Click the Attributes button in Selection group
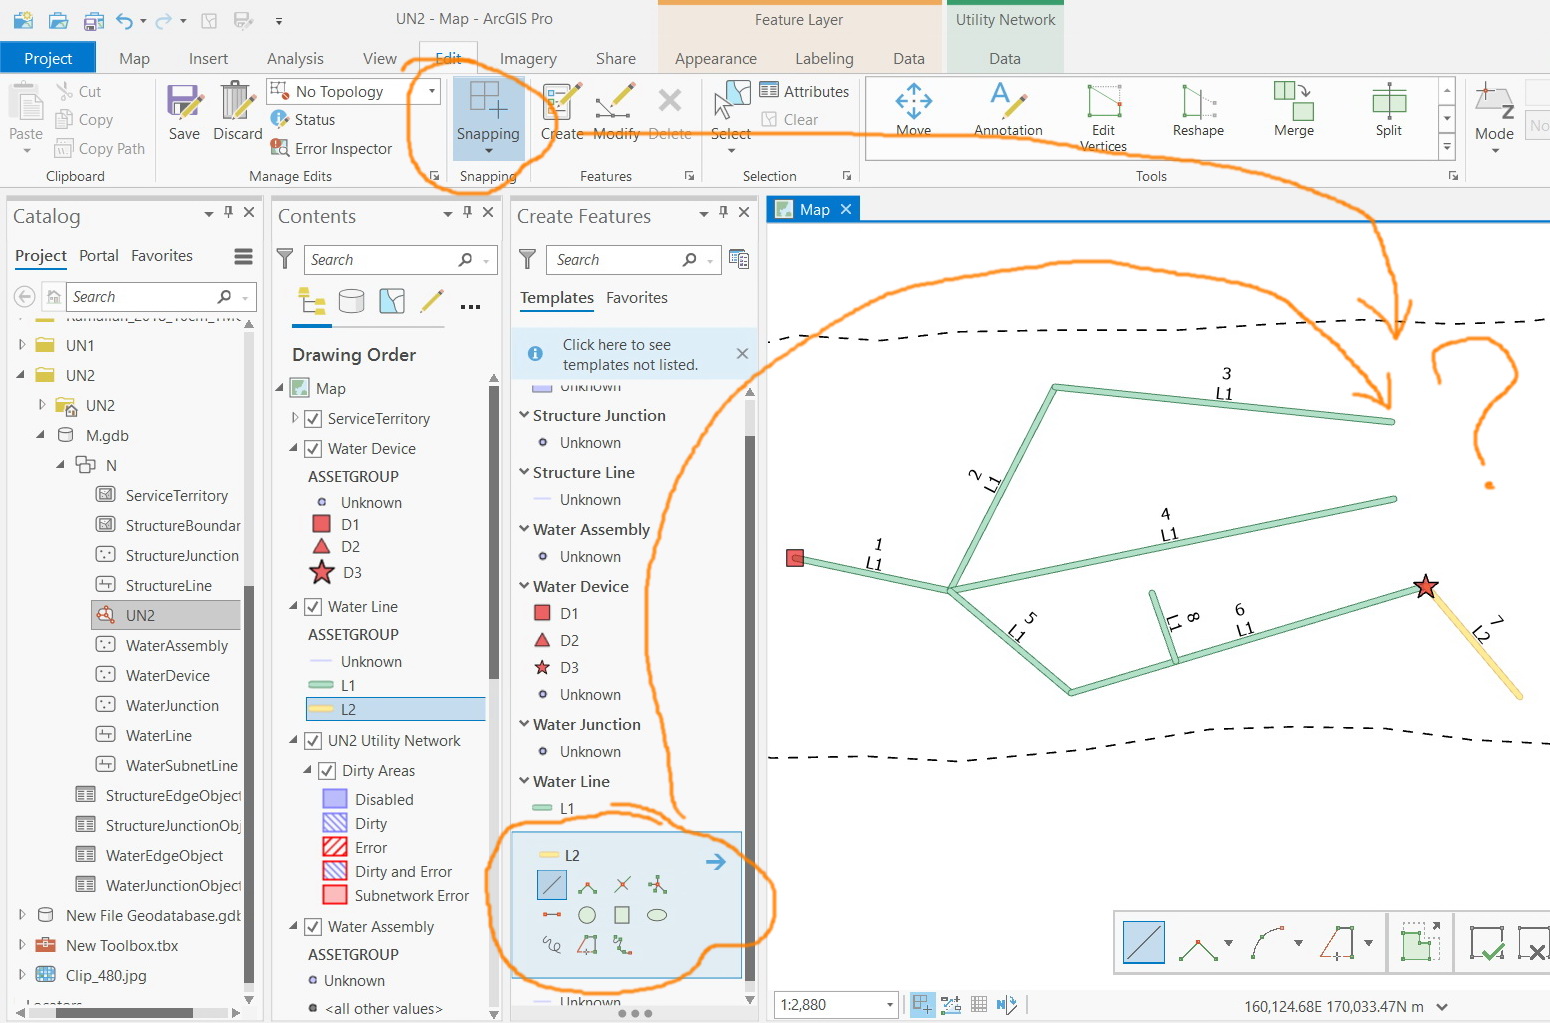The image size is (1550, 1023). click(x=805, y=91)
